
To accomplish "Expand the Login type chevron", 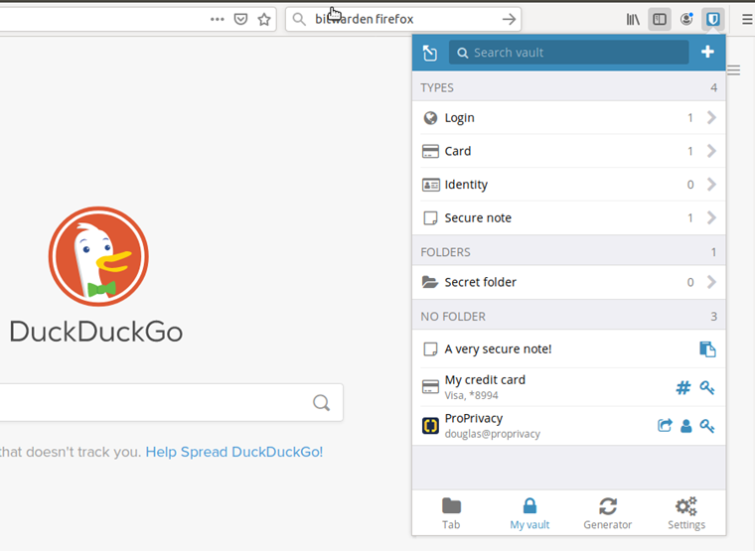I will [712, 118].
